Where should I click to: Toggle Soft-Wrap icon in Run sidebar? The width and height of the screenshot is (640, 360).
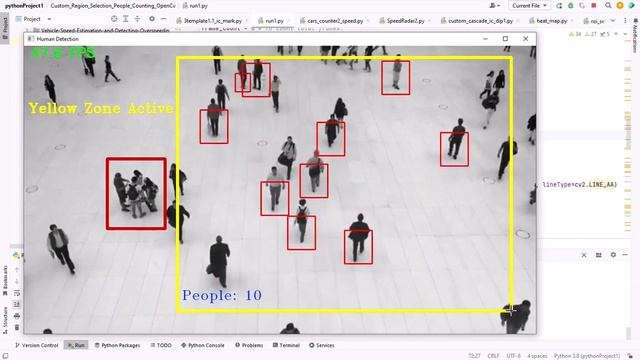[x=17, y=293]
